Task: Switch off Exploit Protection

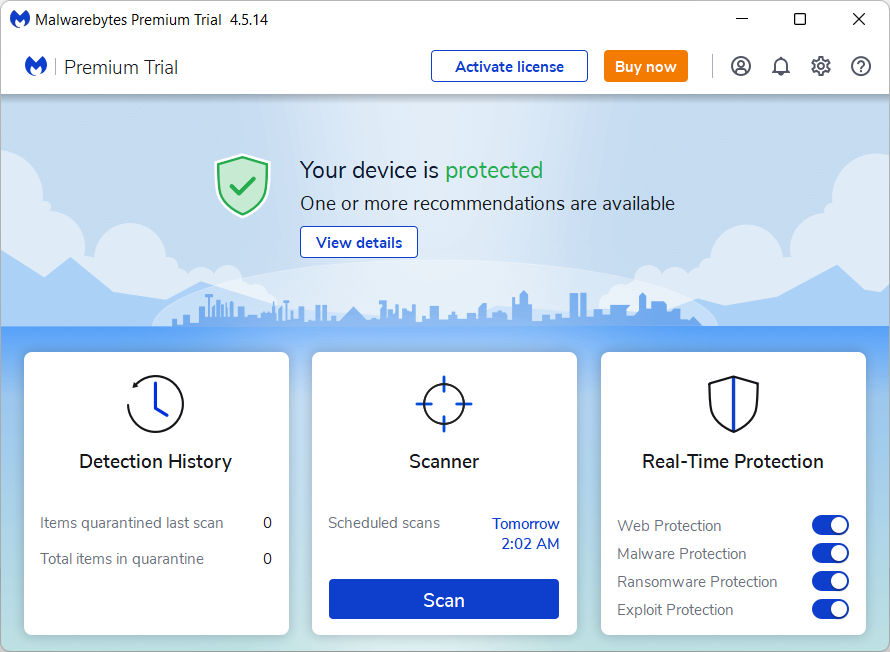Action: (x=830, y=609)
